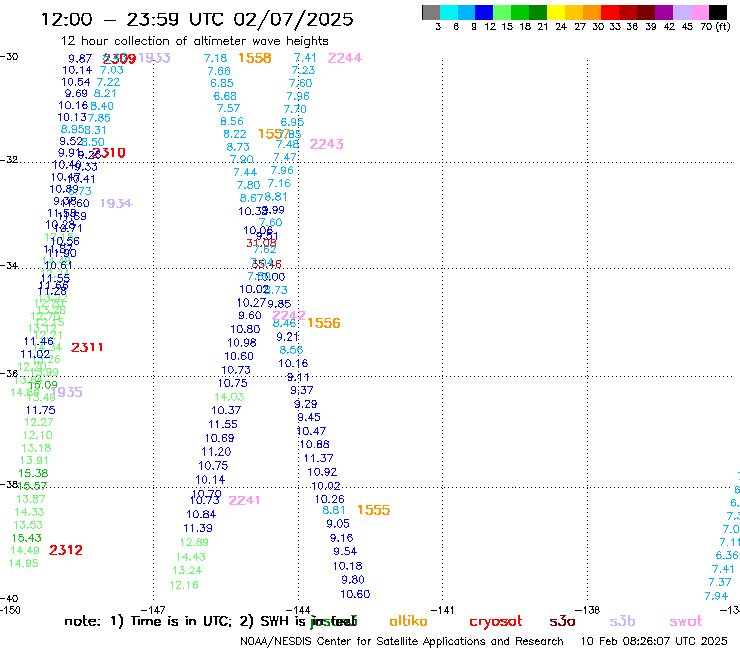Click the wave height value '15.38'

[33, 473]
